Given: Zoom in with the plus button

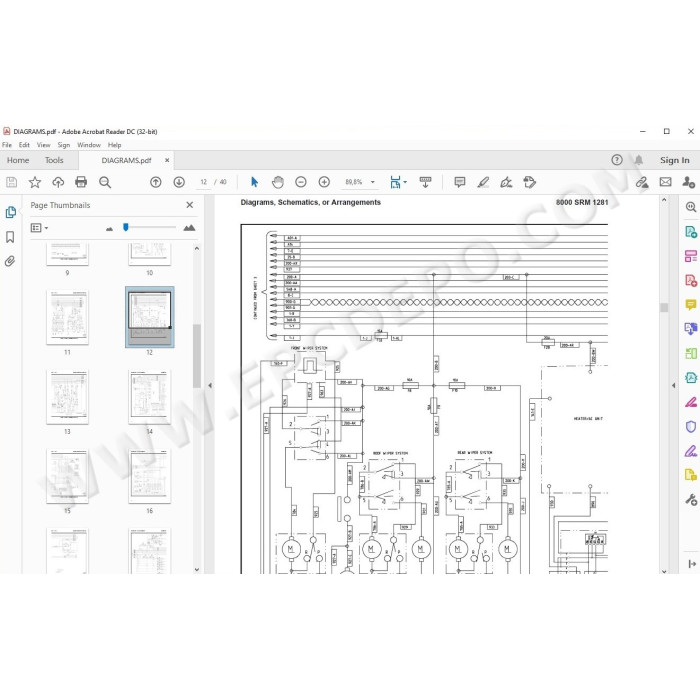Looking at the screenshot, I should click(324, 182).
